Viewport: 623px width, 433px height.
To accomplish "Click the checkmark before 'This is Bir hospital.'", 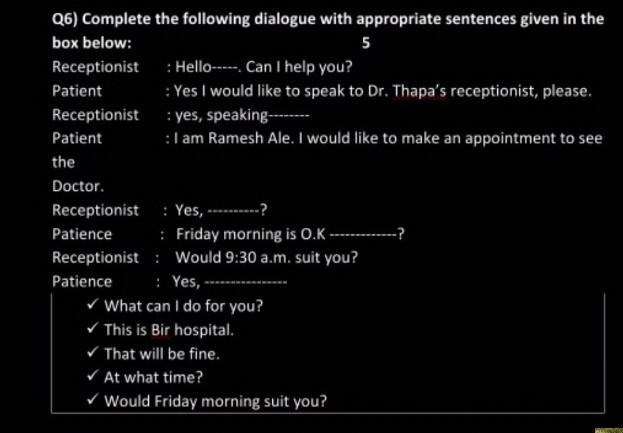I will [92, 329].
